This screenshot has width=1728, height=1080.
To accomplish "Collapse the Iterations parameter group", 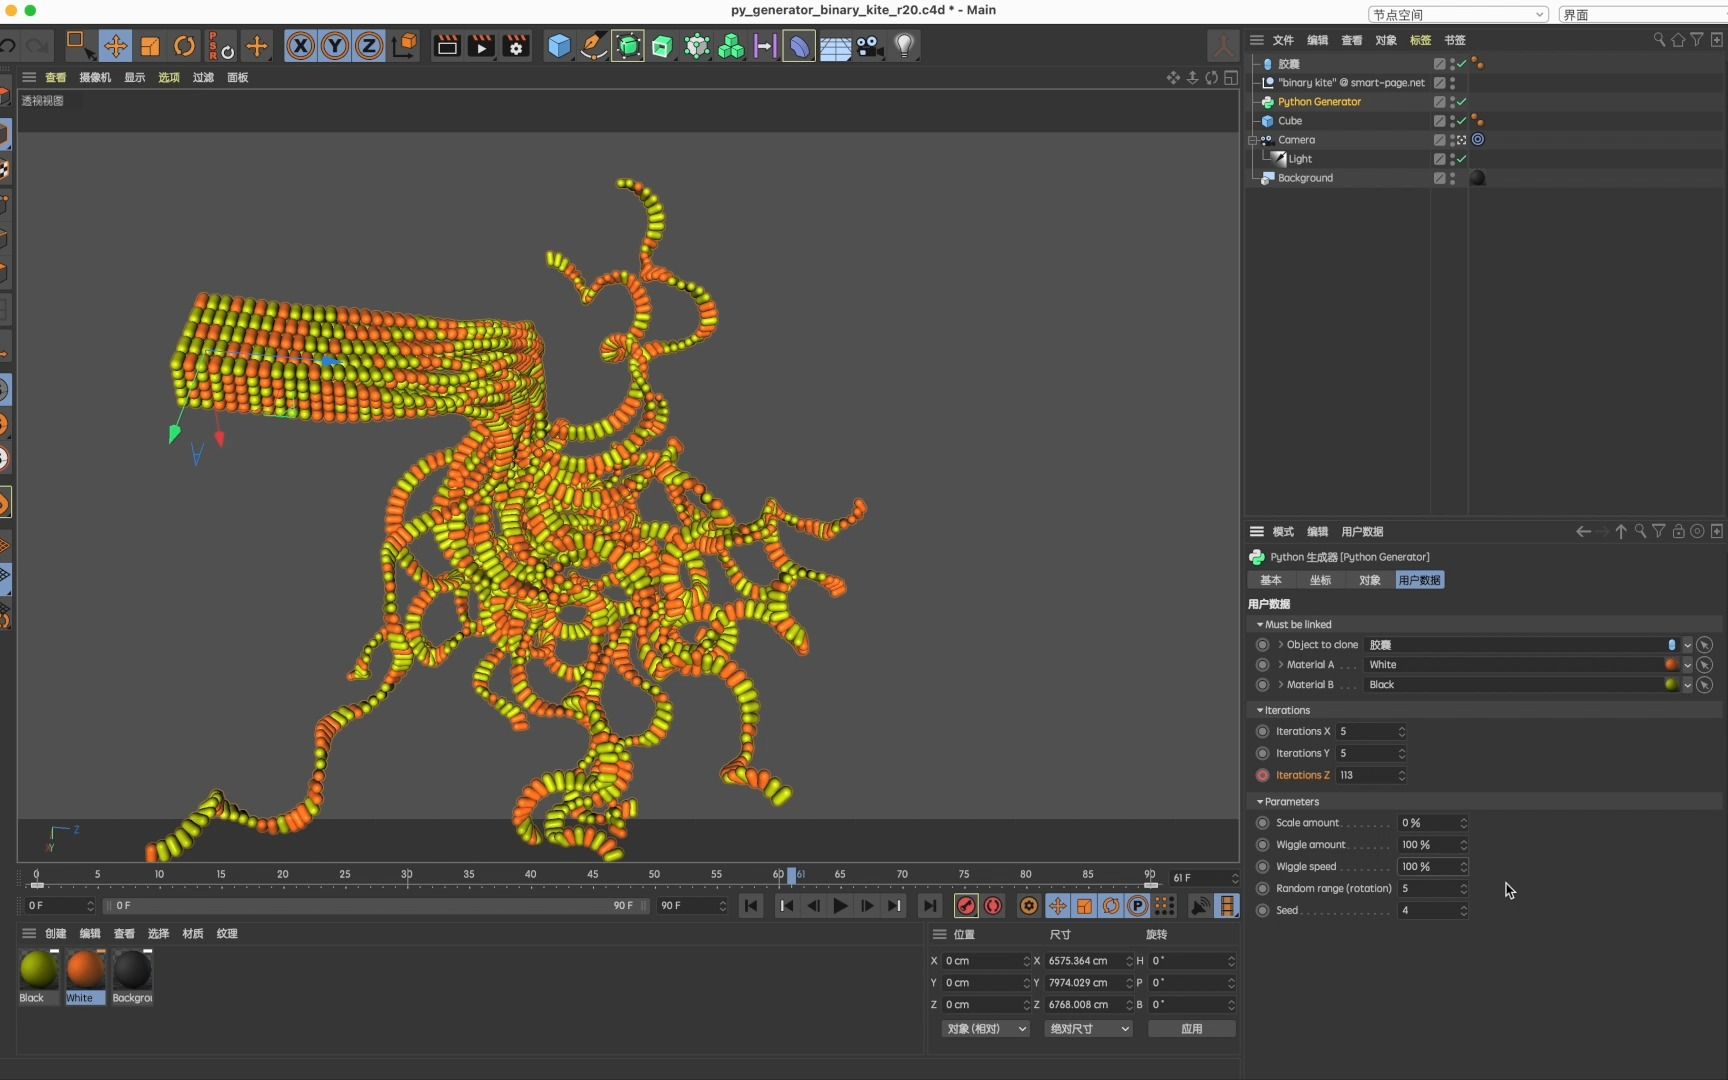I will click(x=1260, y=710).
